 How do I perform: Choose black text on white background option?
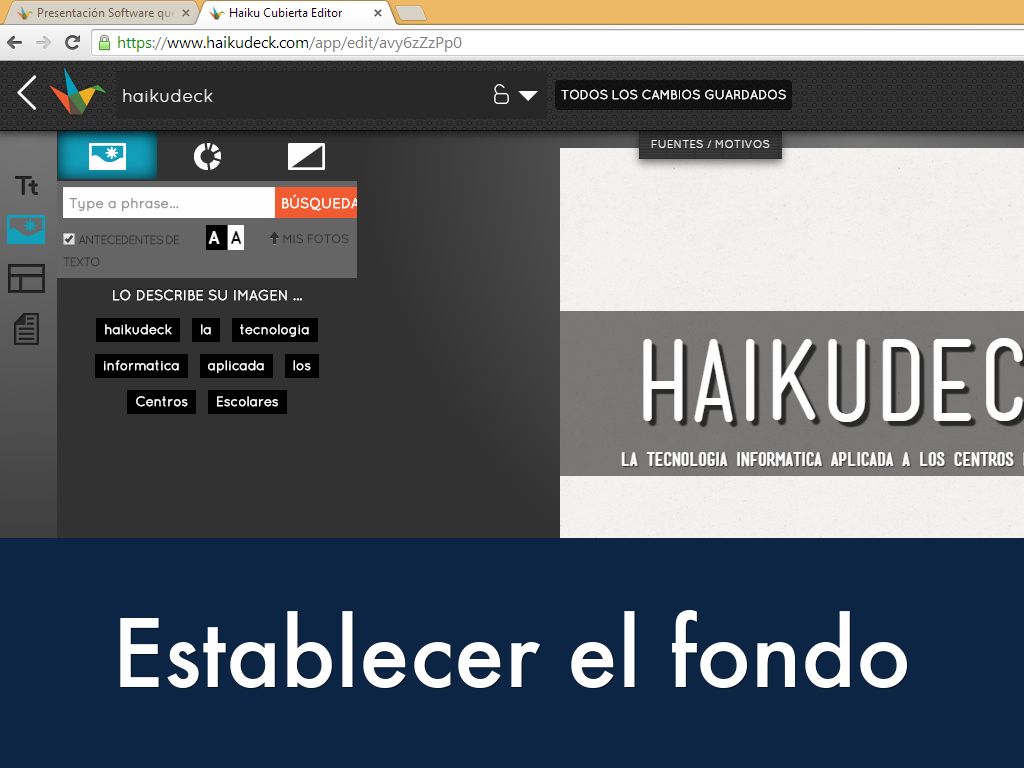tap(236, 238)
